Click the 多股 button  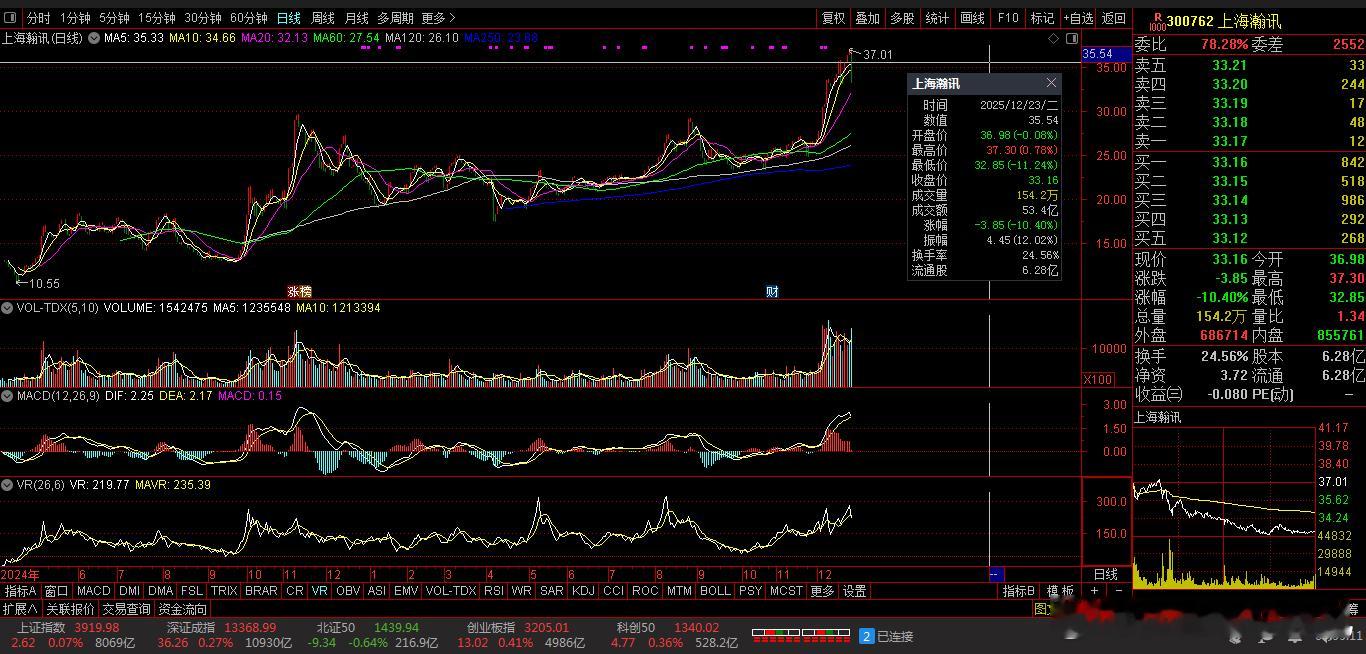[x=903, y=18]
